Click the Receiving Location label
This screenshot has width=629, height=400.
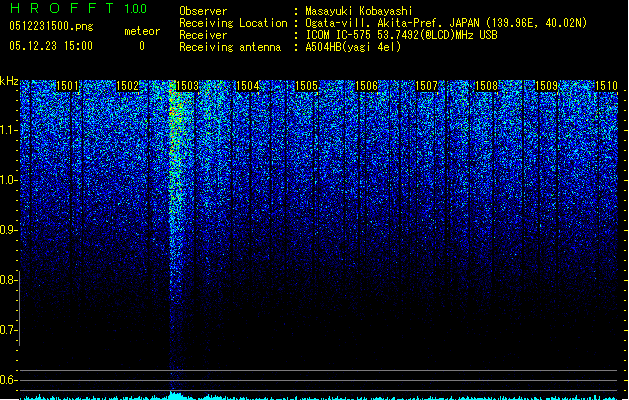(233, 23)
